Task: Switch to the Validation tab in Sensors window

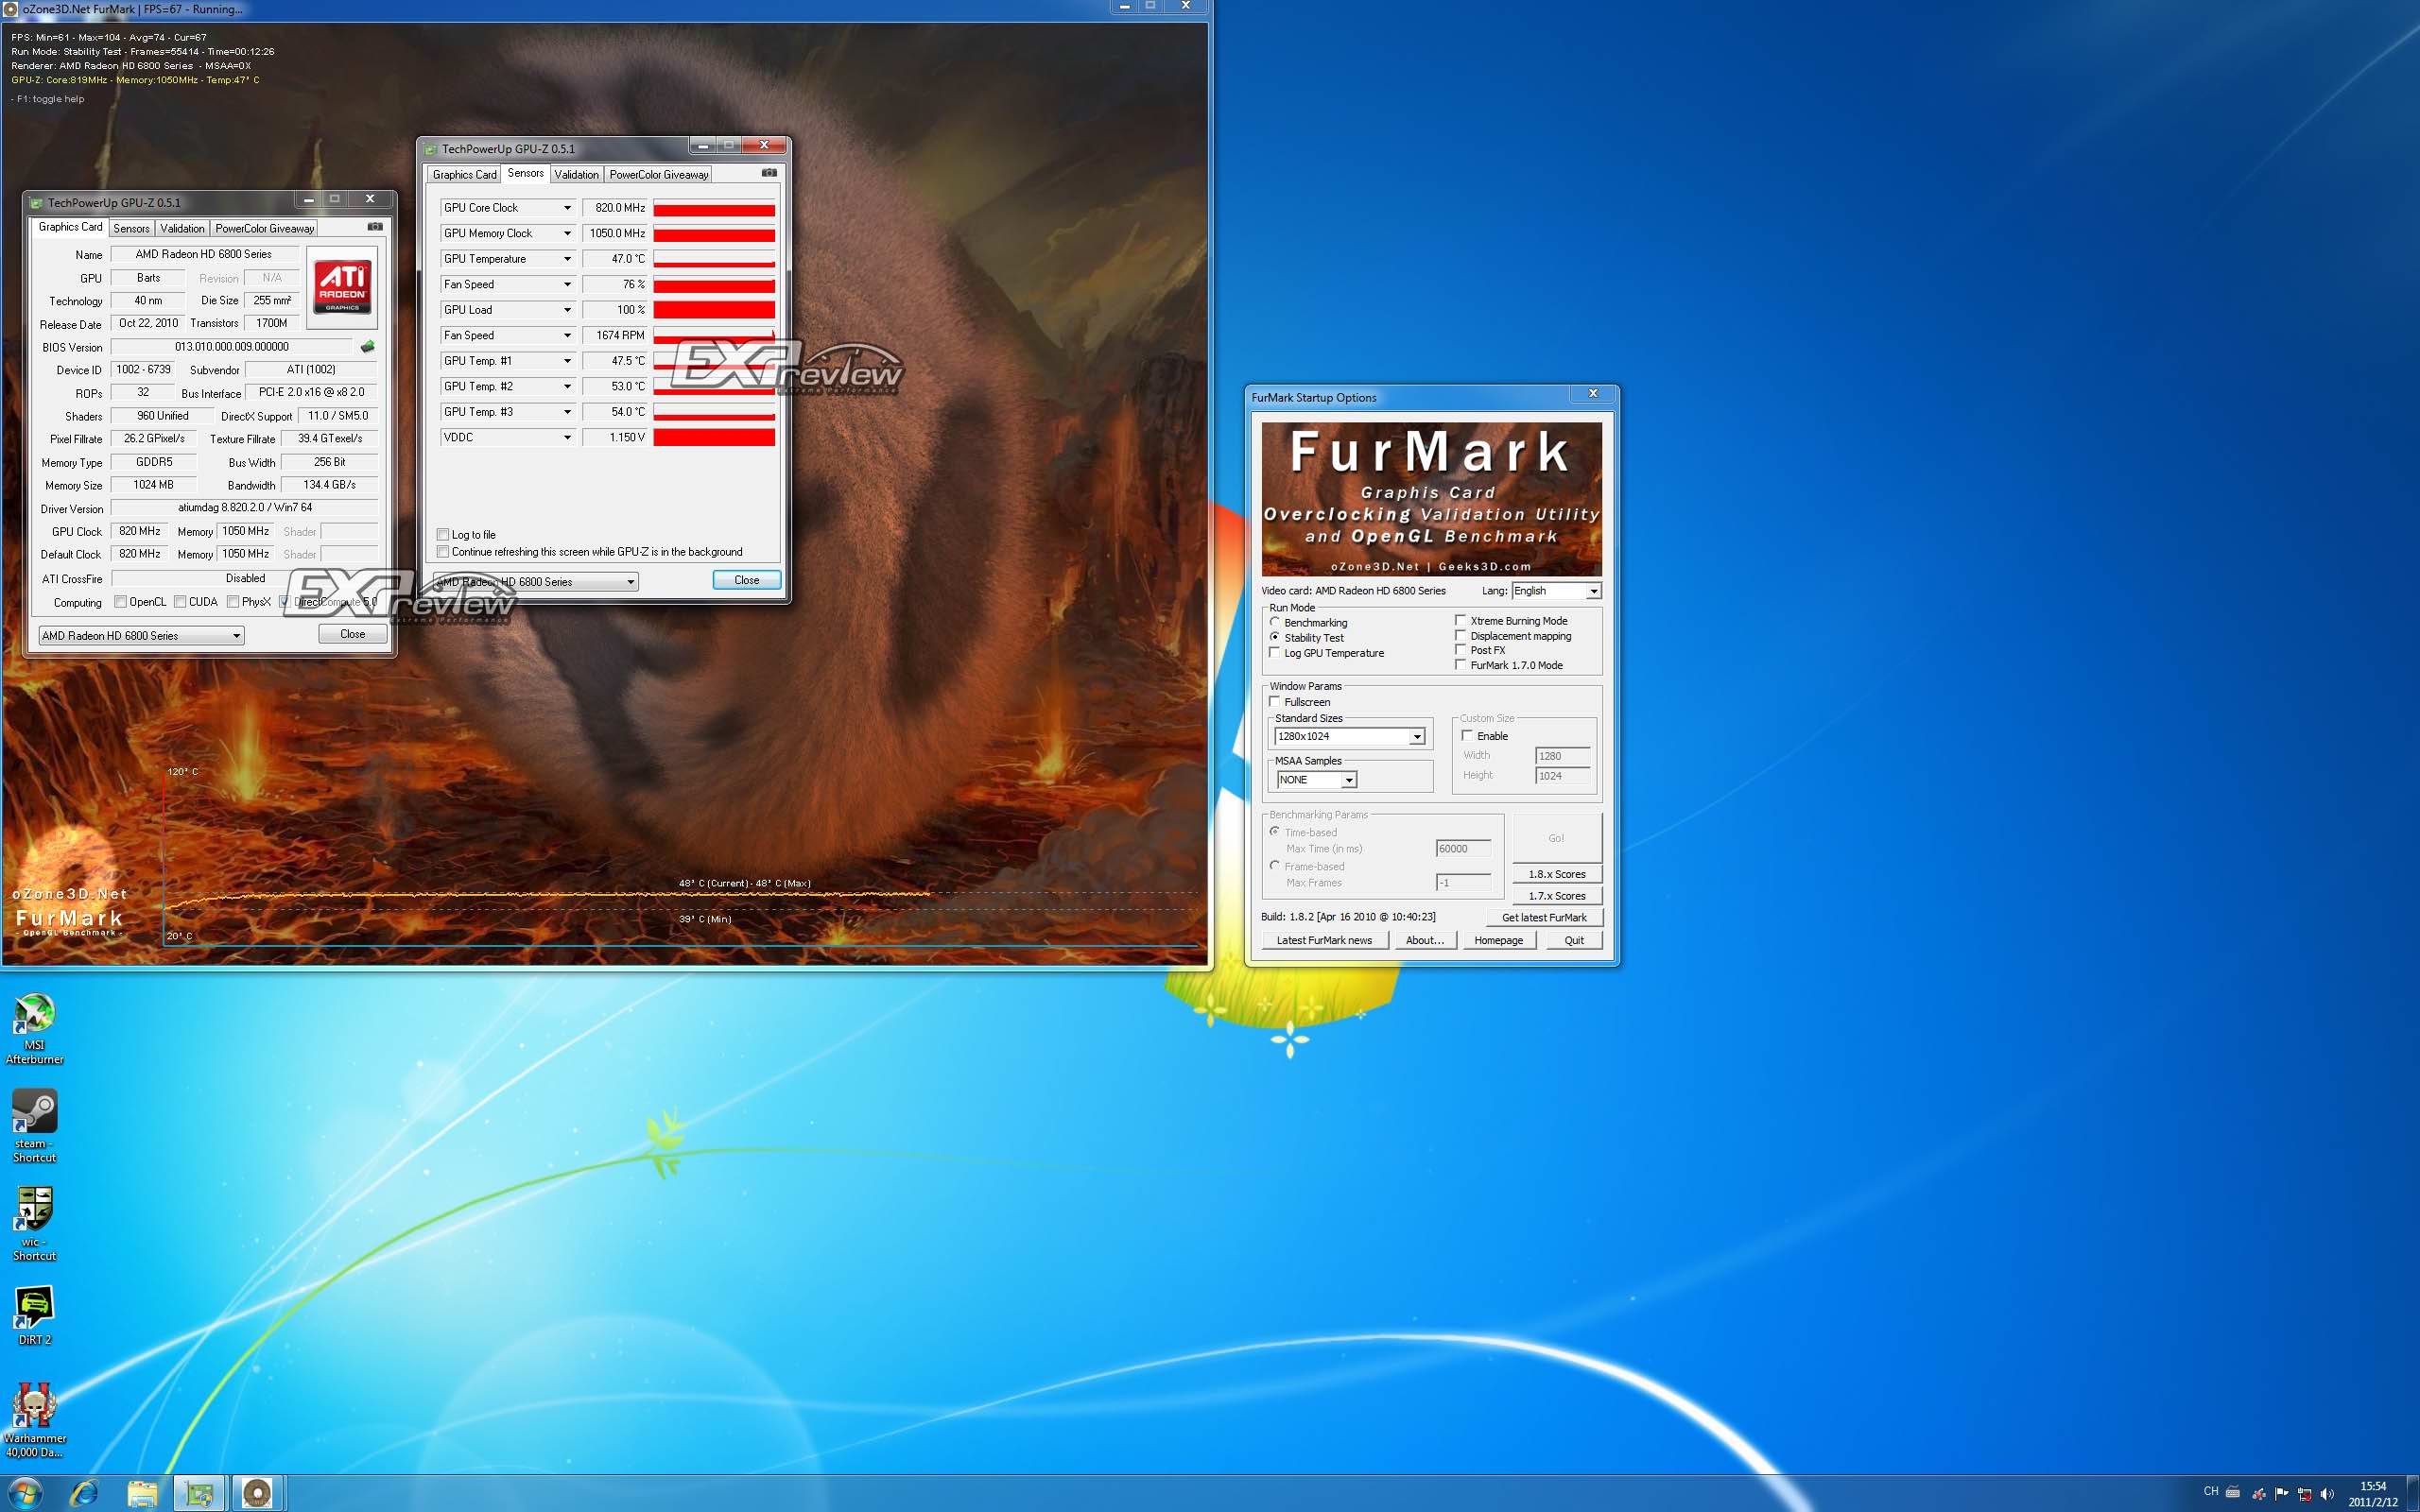Action: (576, 174)
